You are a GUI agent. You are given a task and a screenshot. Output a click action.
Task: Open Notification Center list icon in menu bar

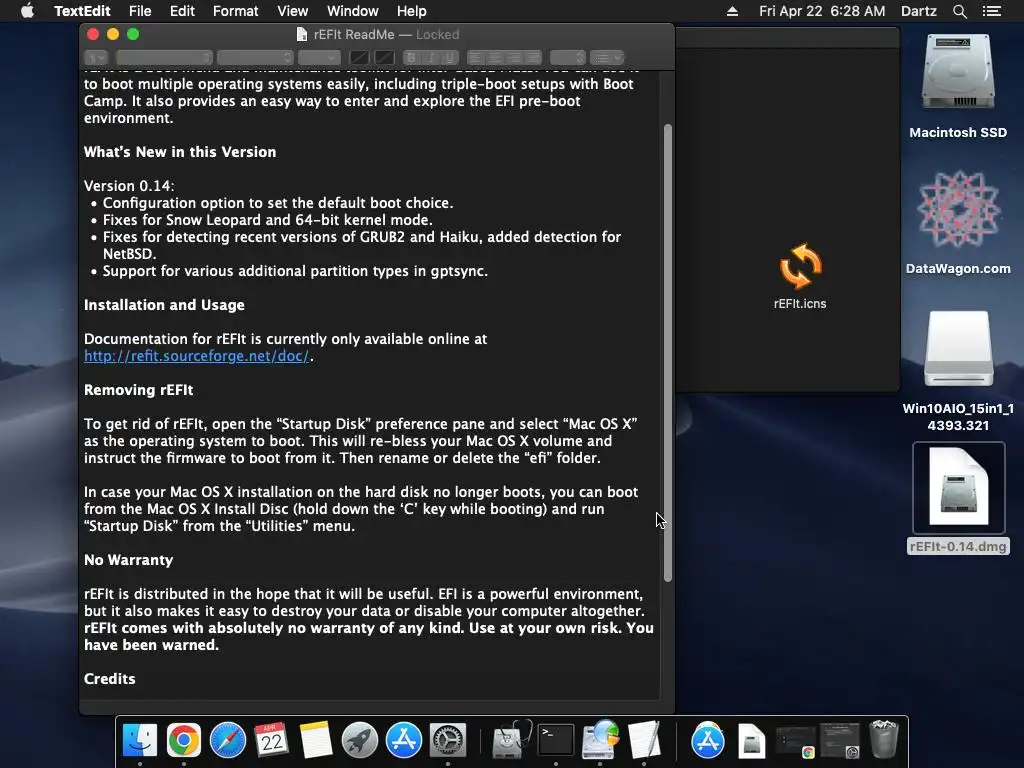tap(992, 11)
